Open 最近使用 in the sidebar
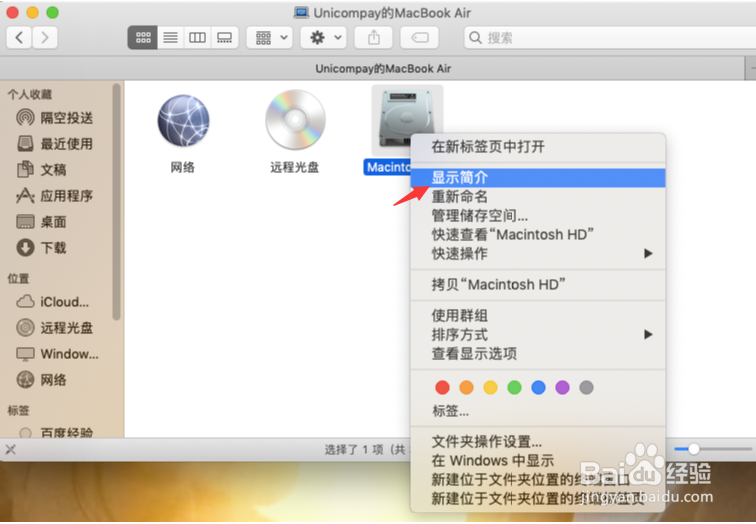Image resolution: width=756 pixels, height=524 pixels. pos(54,144)
